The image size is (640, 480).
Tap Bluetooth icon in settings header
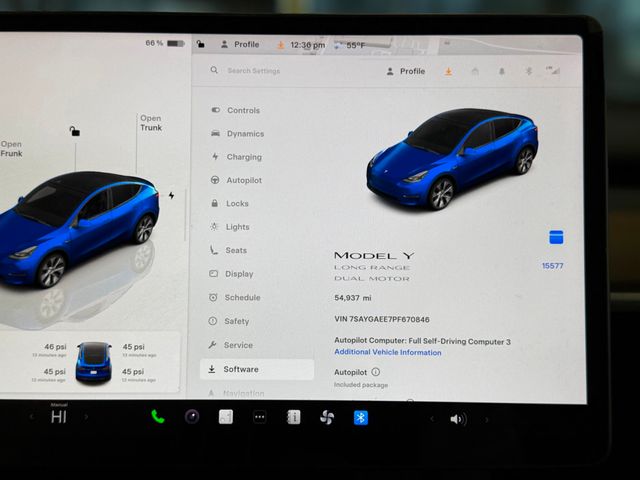529,72
